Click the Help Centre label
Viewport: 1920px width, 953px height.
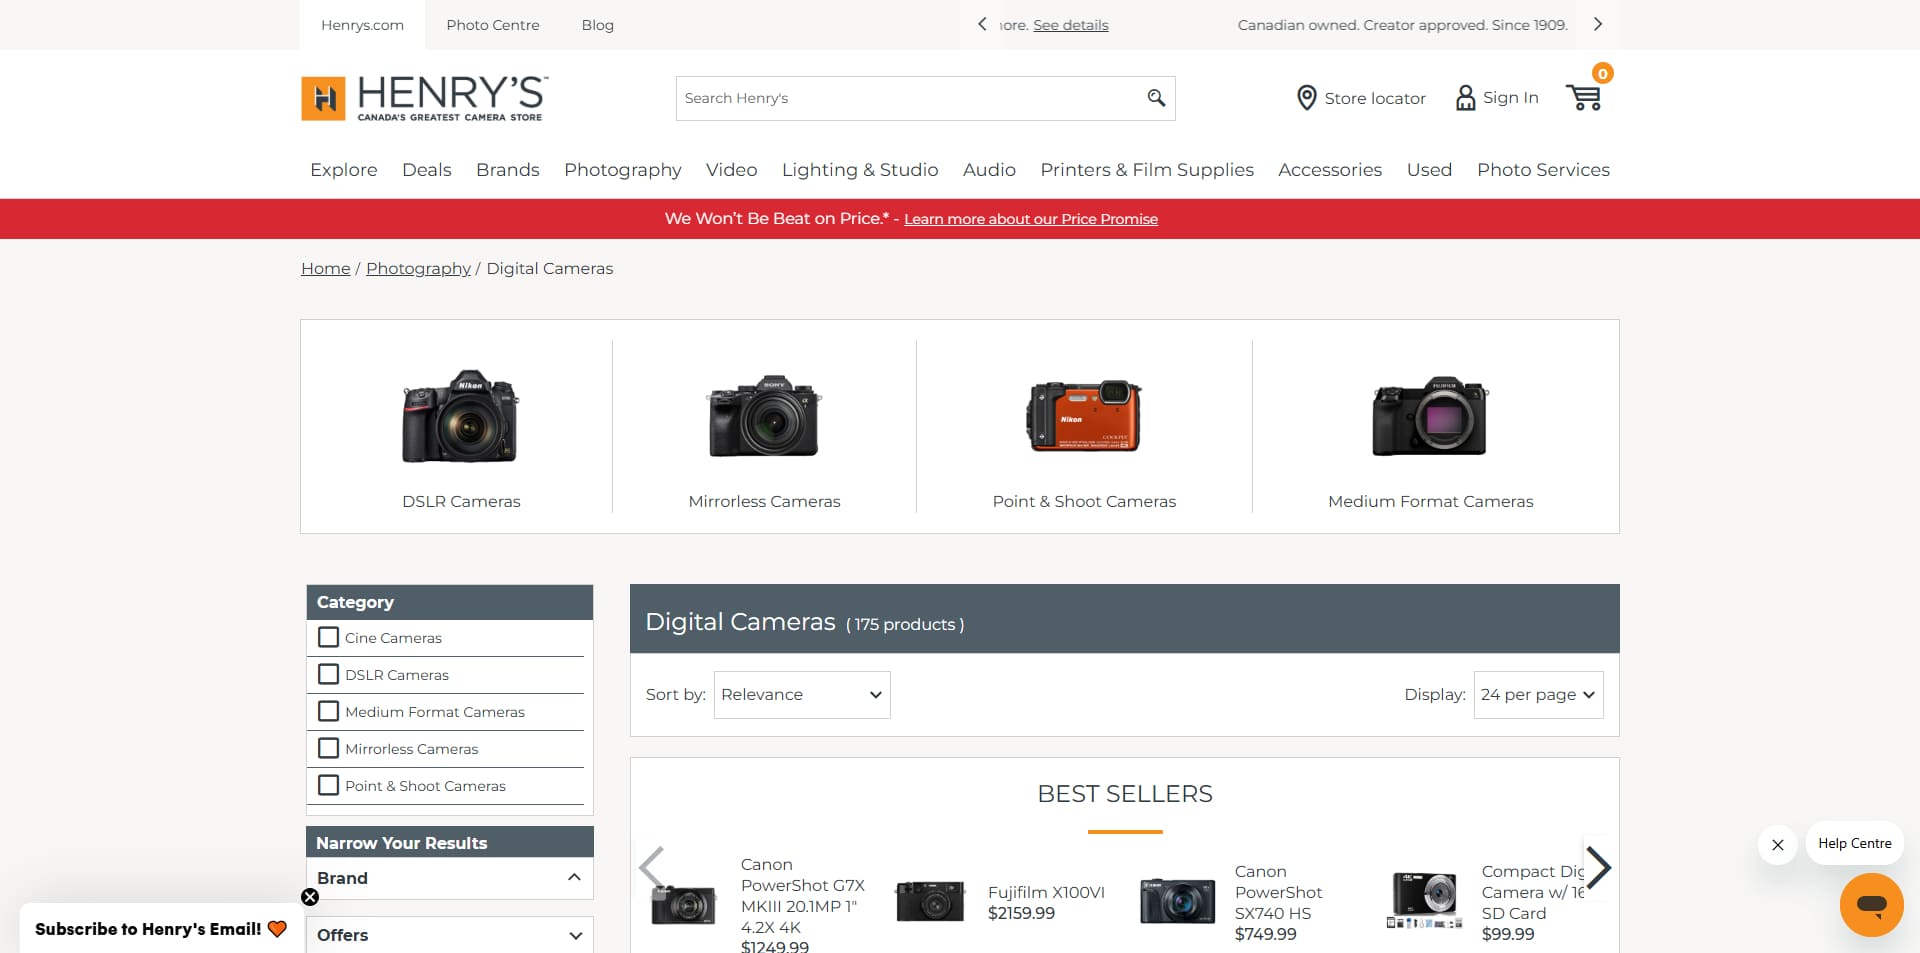[x=1855, y=843]
